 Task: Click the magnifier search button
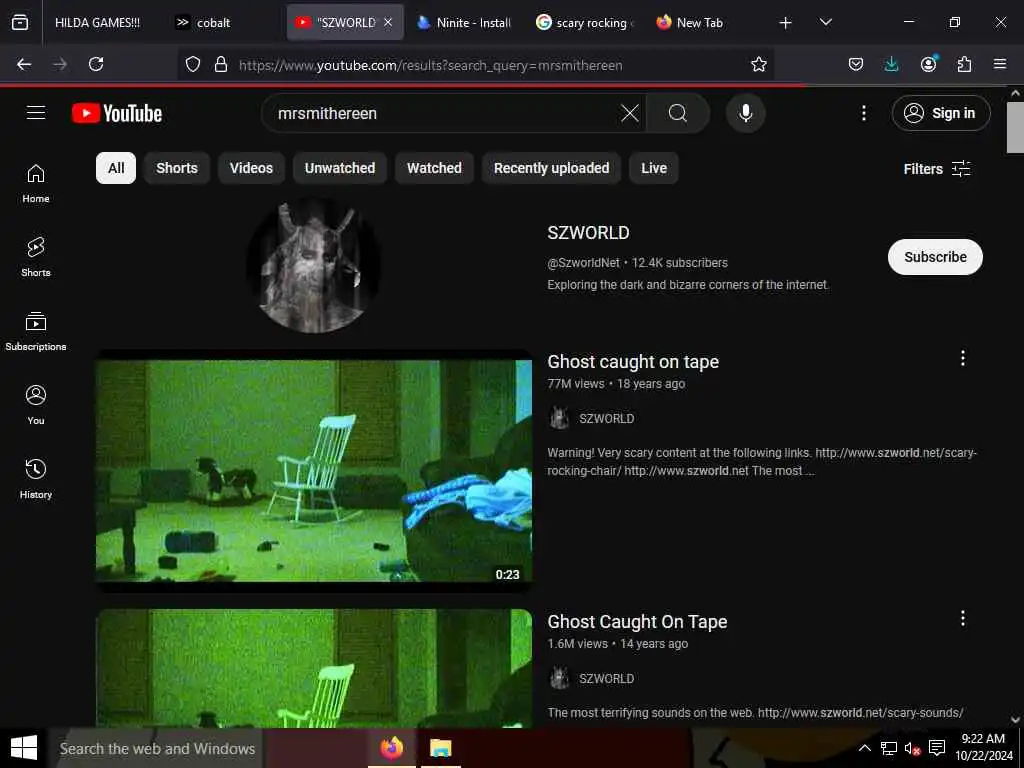point(678,113)
